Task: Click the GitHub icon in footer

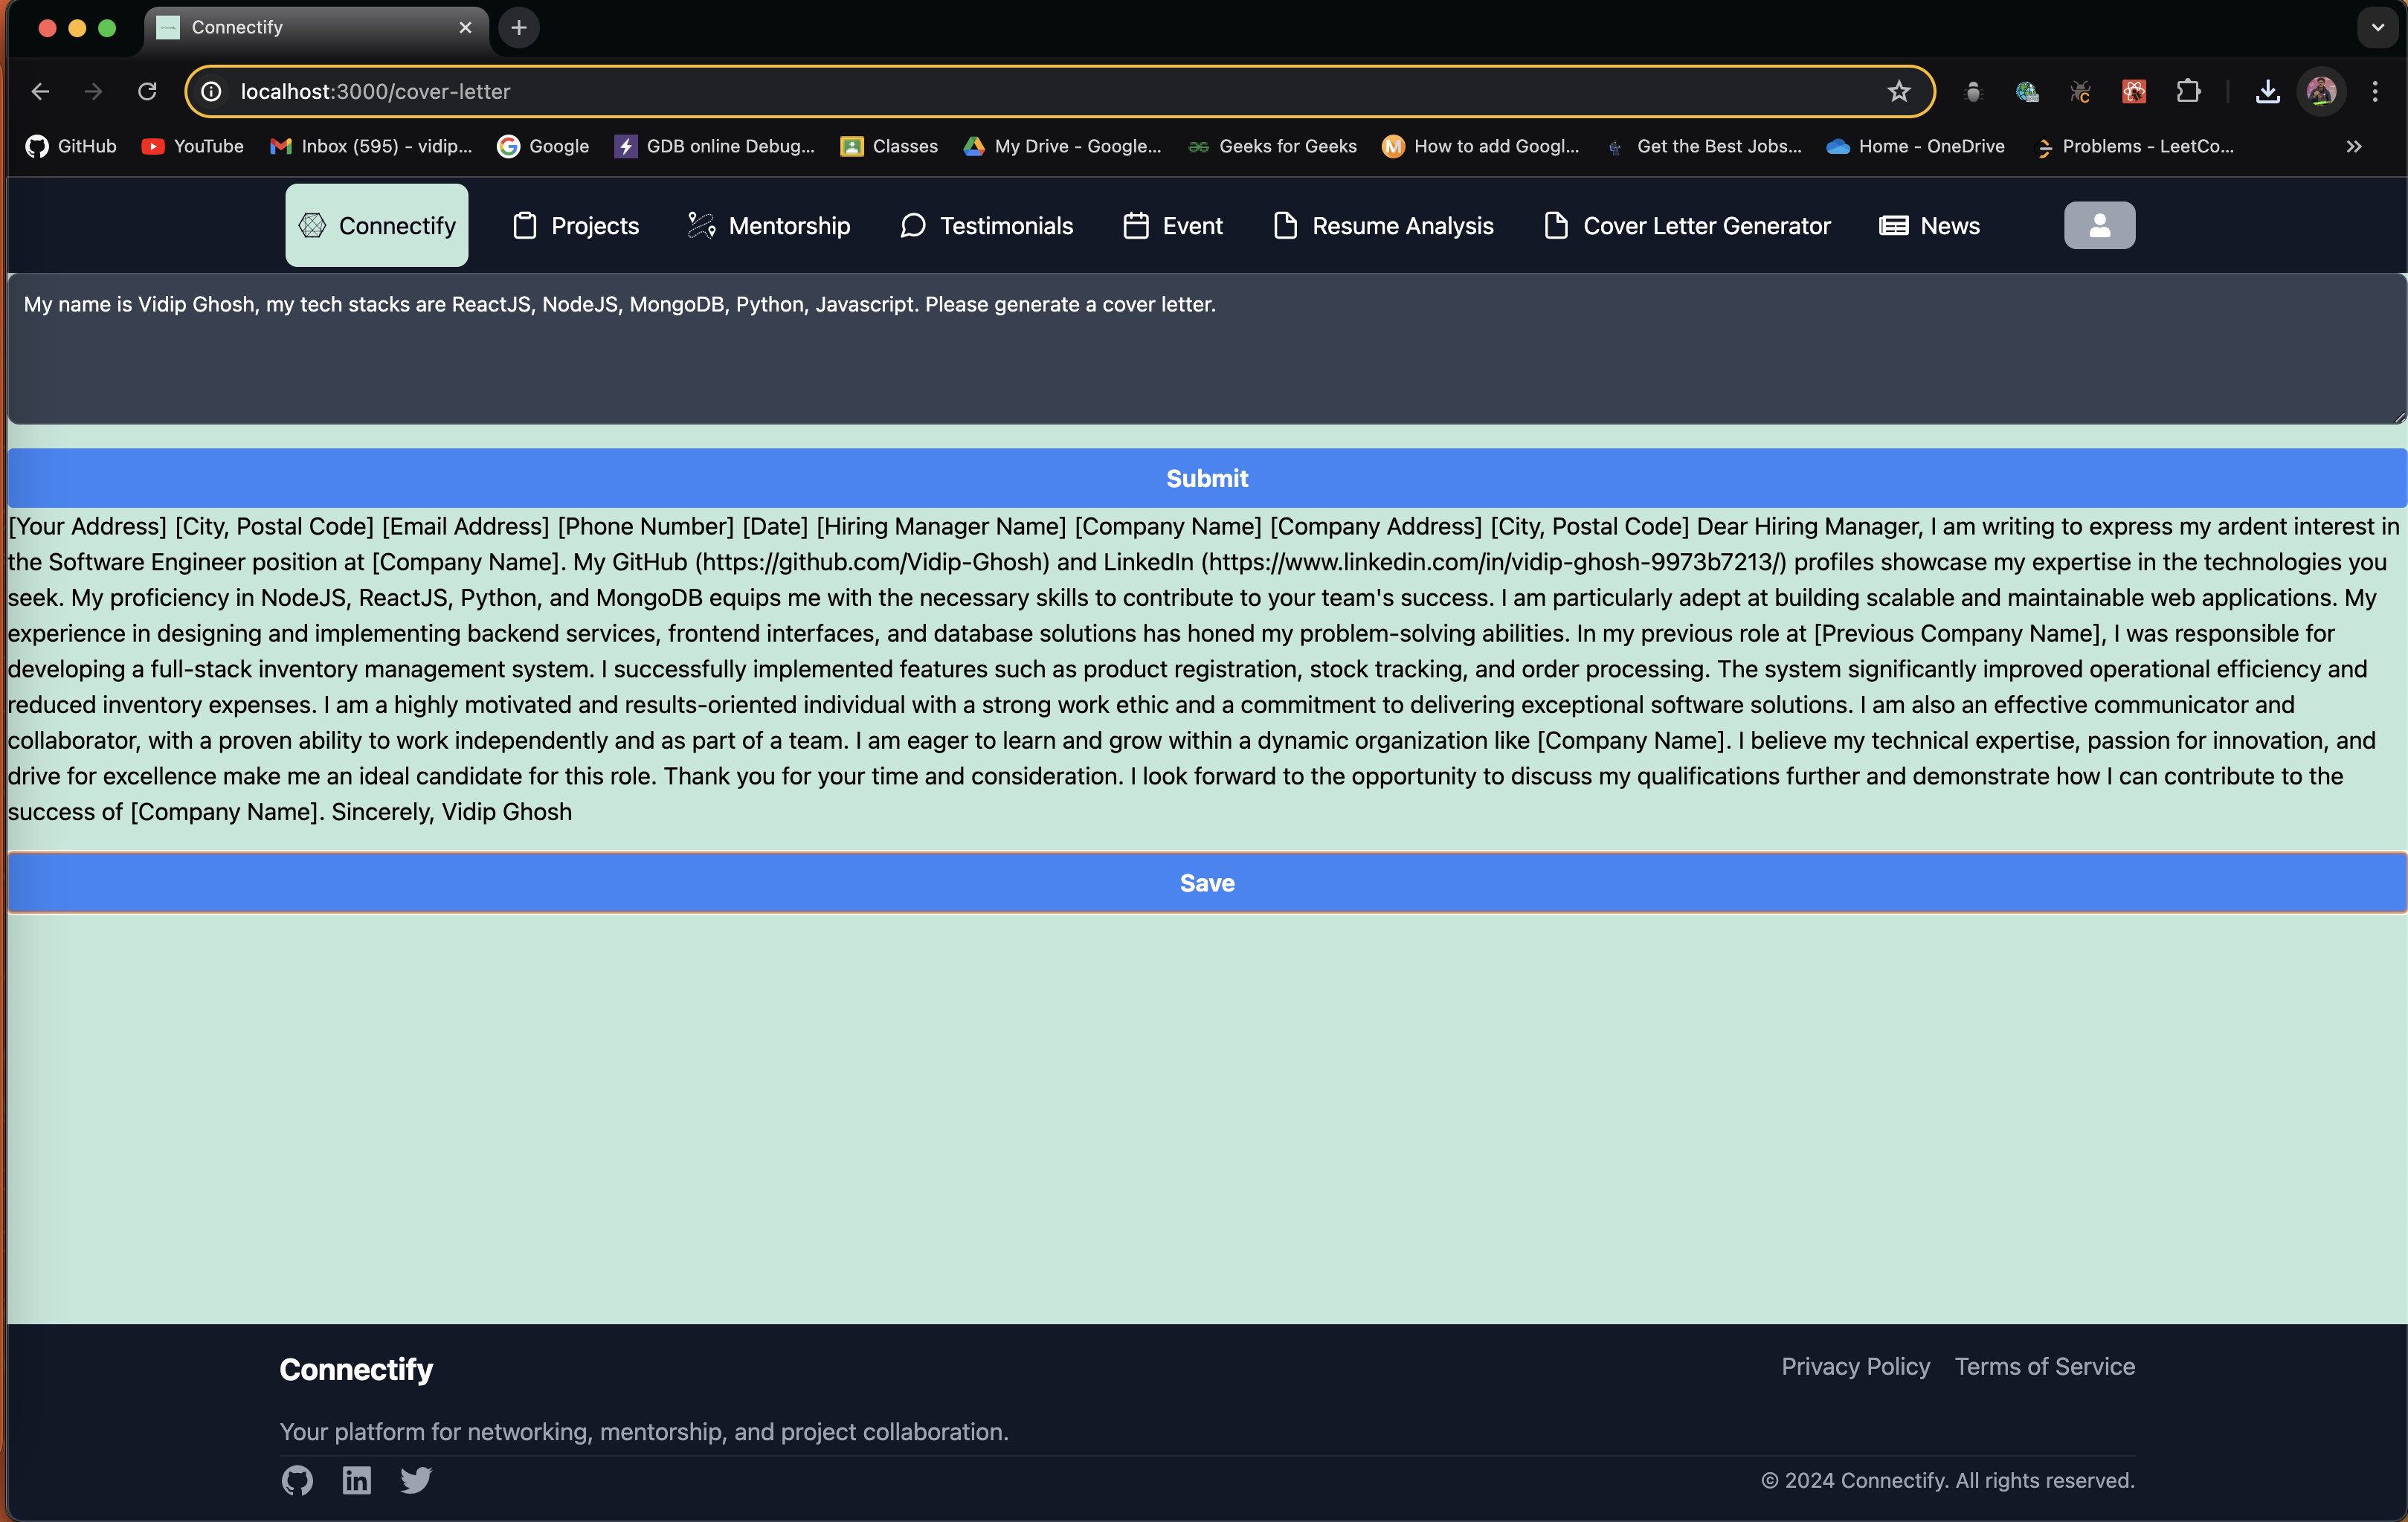Action: pyautogui.click(x=297, y=1480)
